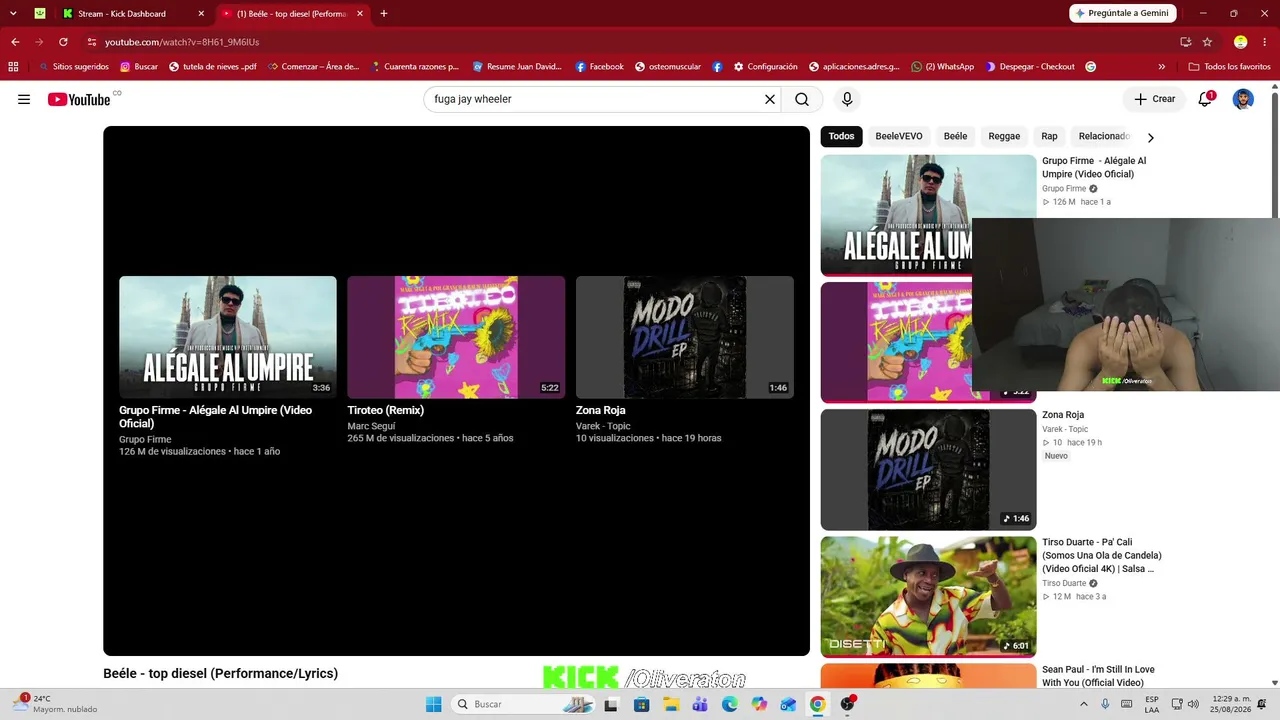
Task: Filter related videos by Reggae chip
Action: pos(1004,136)
